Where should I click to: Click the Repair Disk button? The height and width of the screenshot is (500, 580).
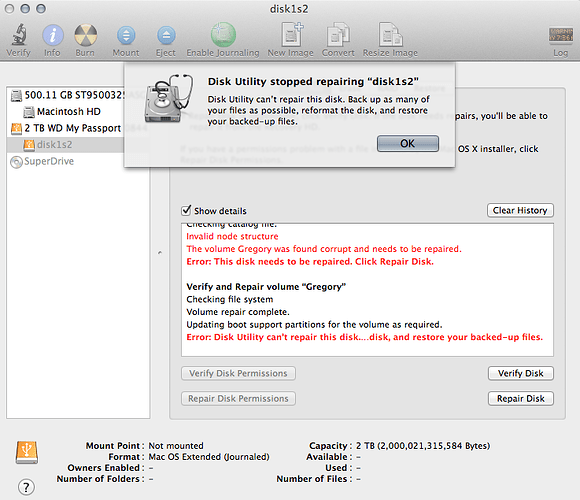coord(520,398)
